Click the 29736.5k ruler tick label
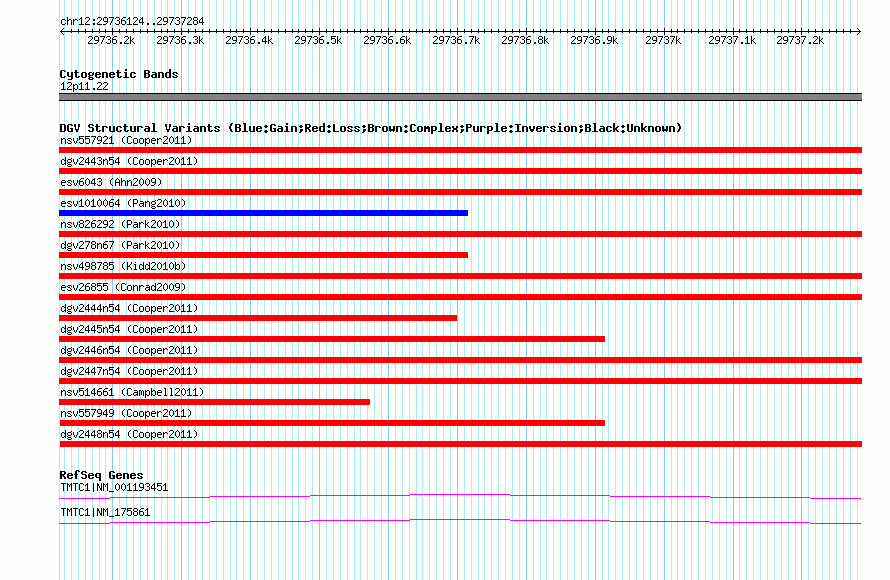Viewport: 890px width, 580px height. [318, 40]
